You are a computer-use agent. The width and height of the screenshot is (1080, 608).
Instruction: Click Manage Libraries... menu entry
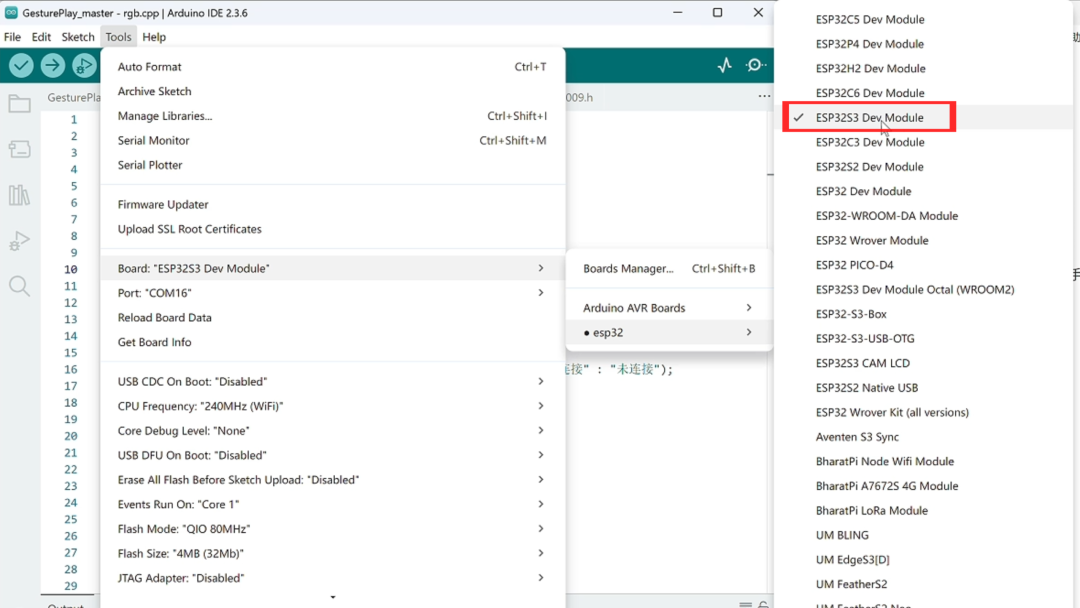[x=333, y=116]
